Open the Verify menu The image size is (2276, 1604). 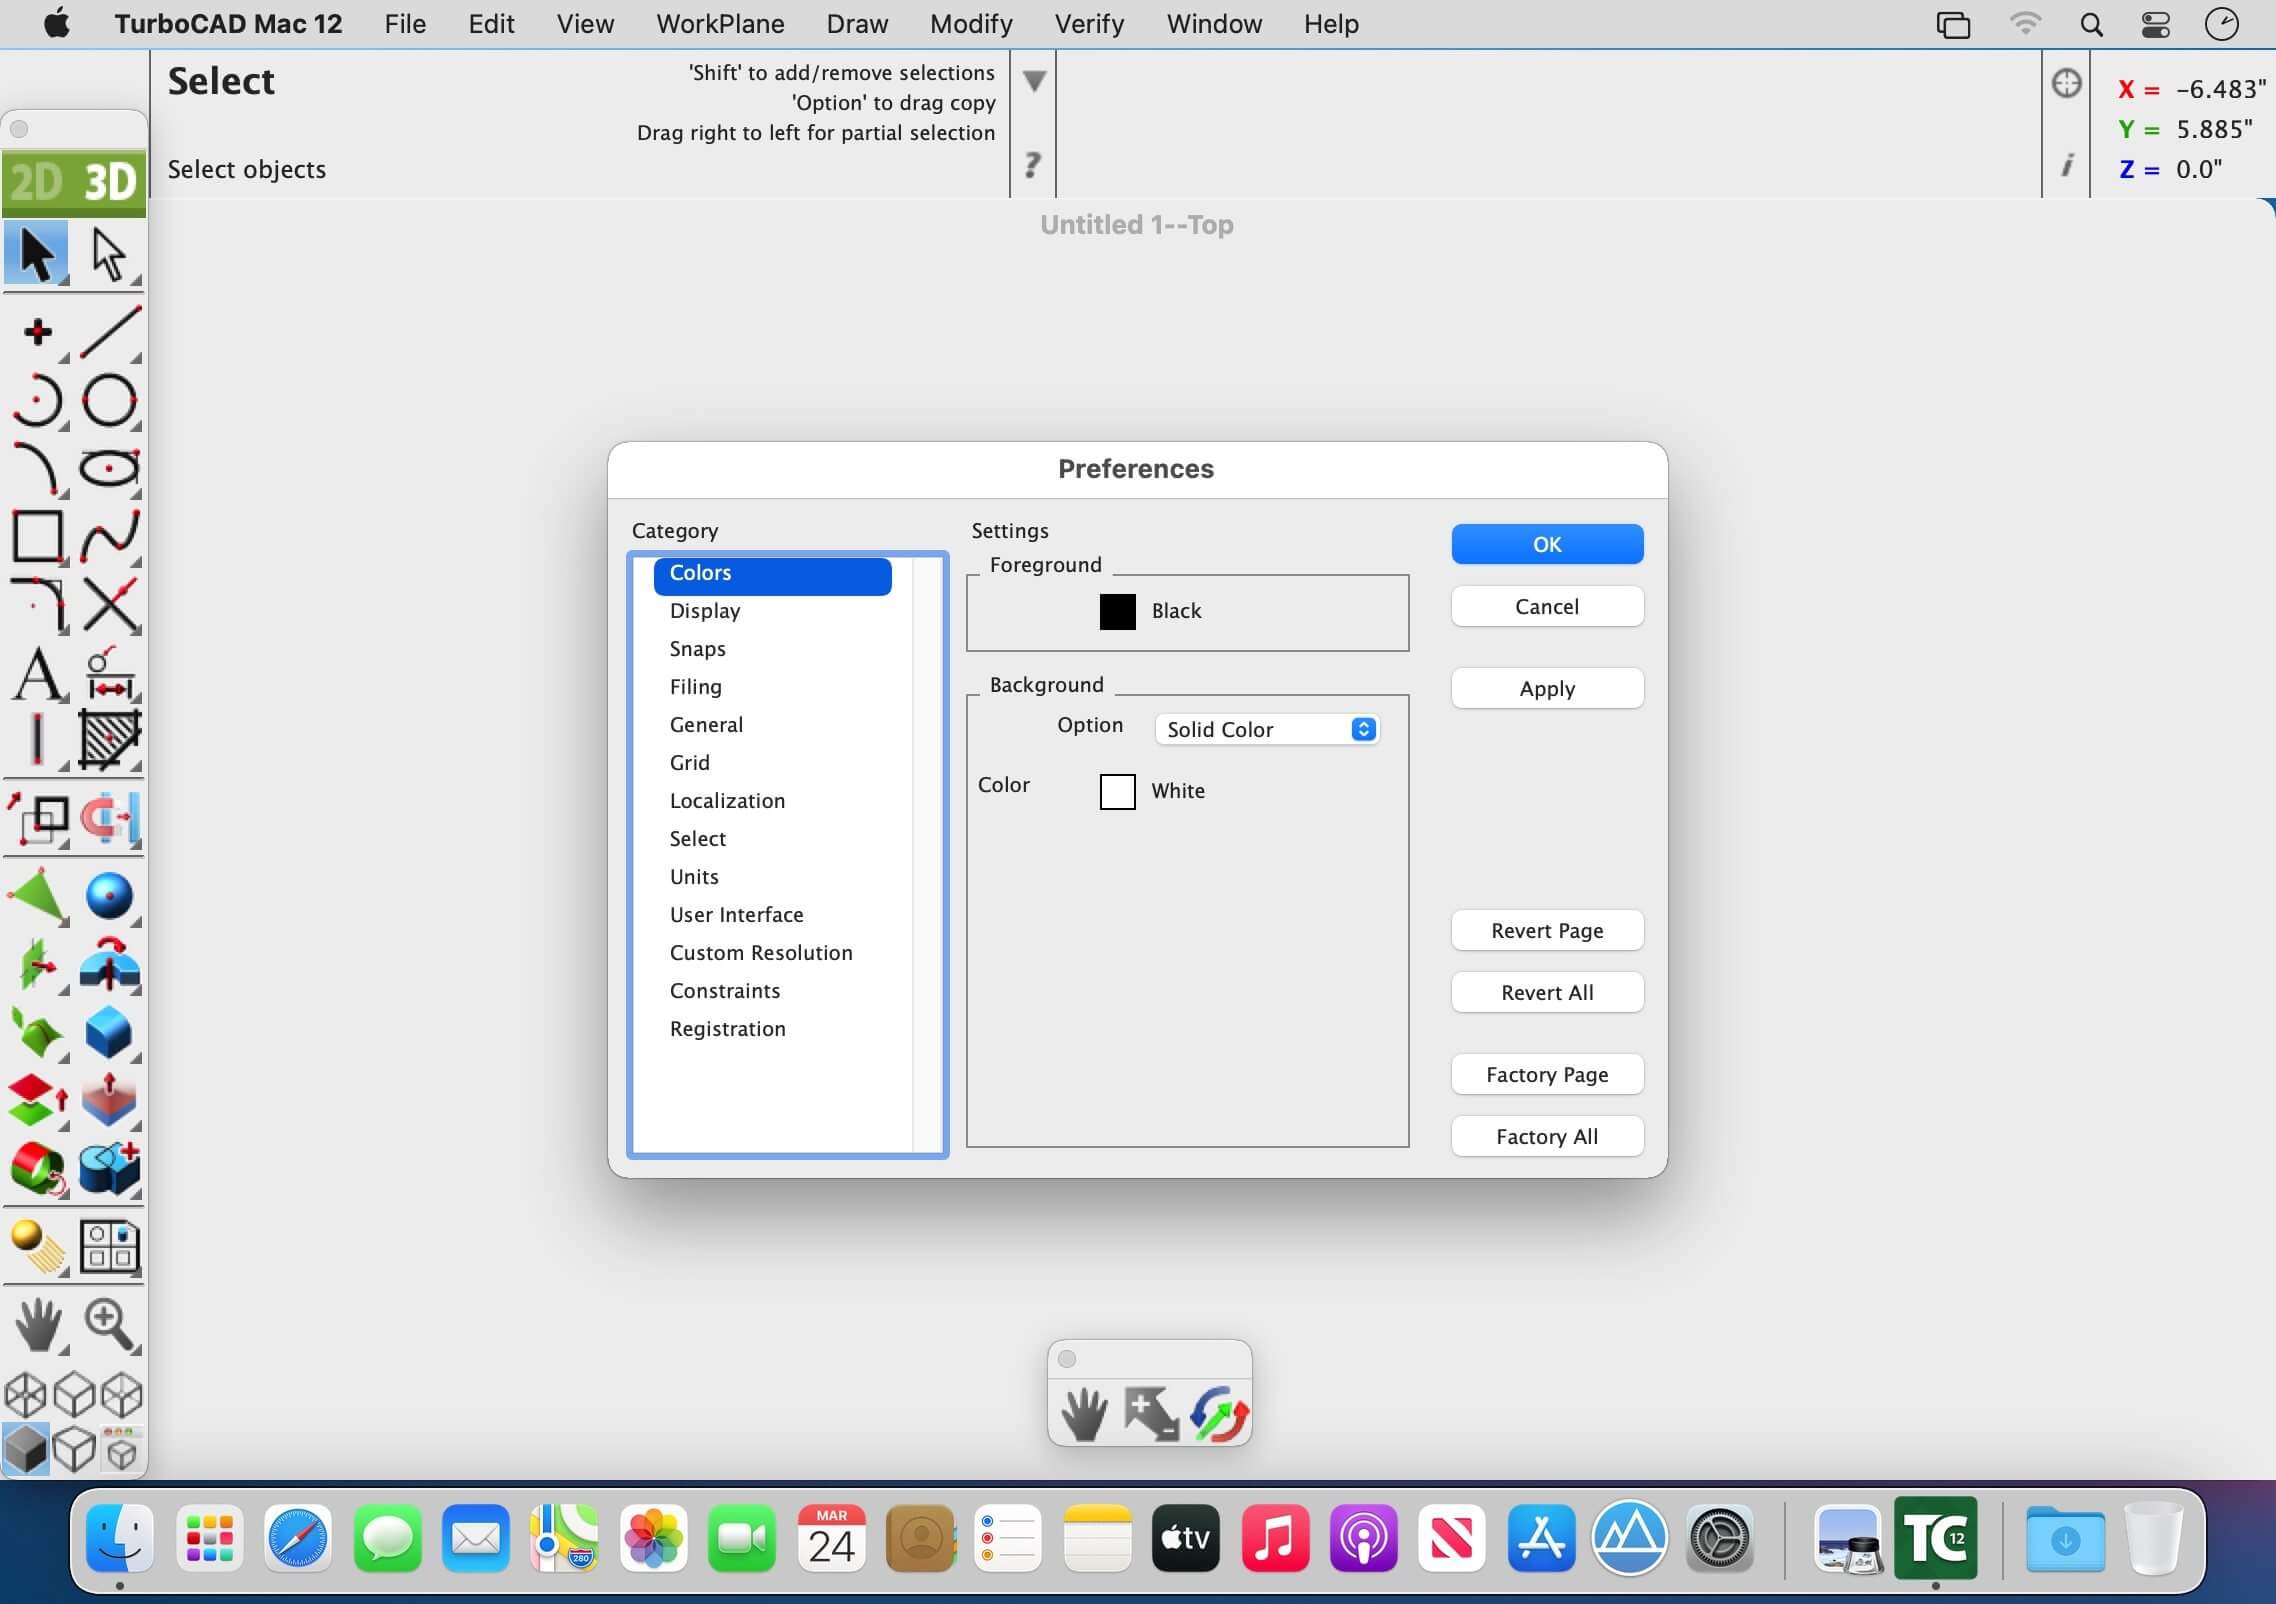(x=1089, y=24)
